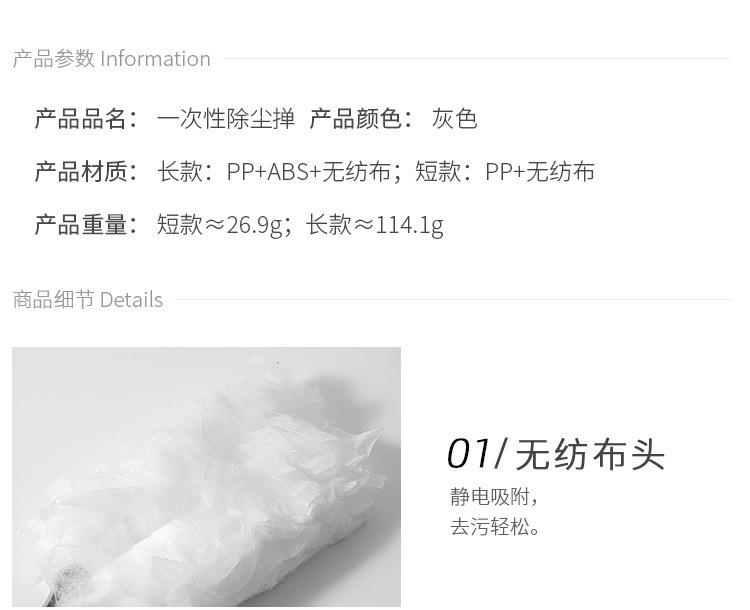Click the duster head product photo
The image size is (750, 610).
click(206, 477)
